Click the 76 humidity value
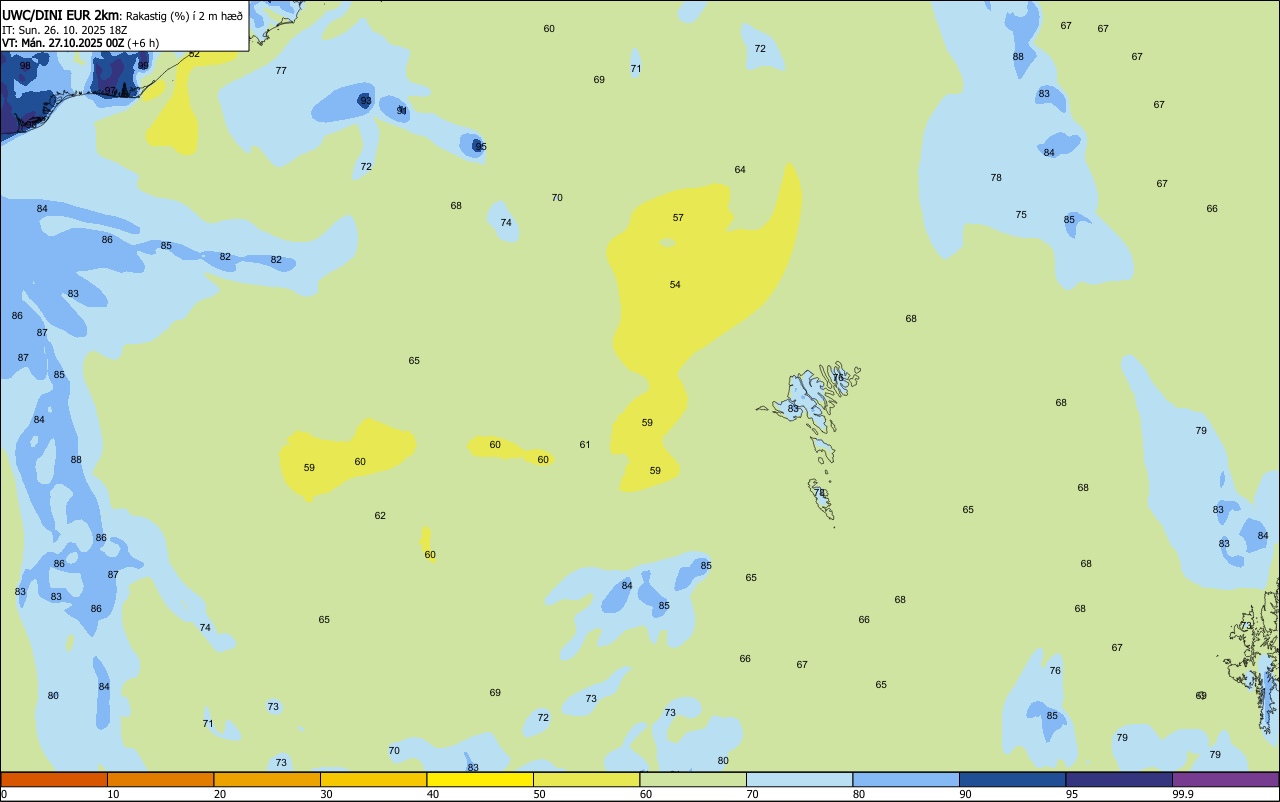The width and height of the screenshot is (1280, 802). click(x=1055, y=670)
